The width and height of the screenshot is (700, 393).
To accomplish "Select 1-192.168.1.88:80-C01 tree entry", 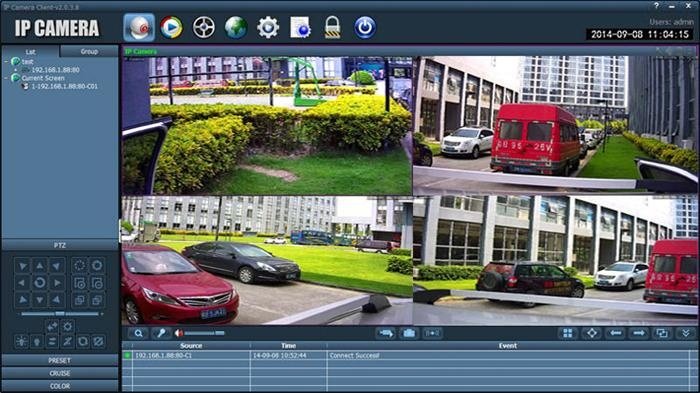I will 64,86.
